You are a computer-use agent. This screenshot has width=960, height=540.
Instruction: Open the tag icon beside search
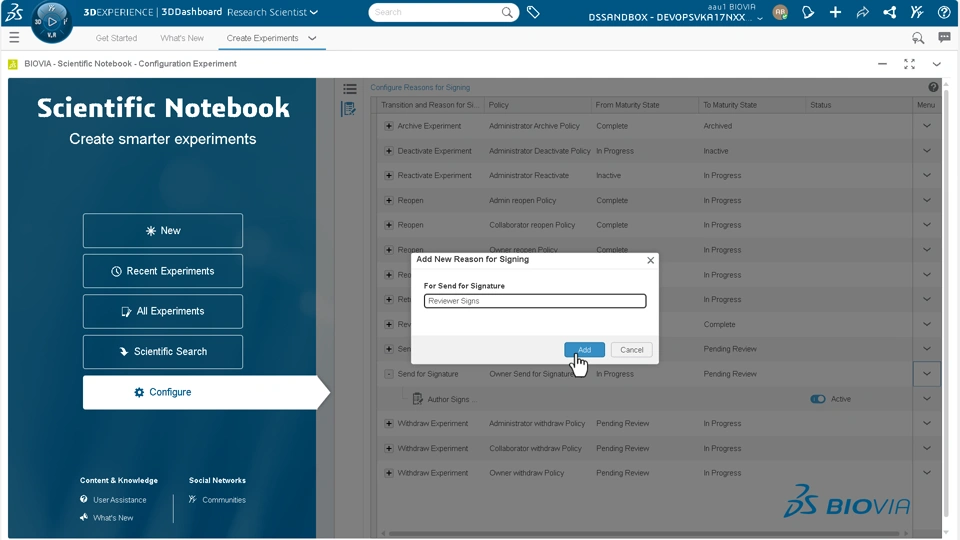coord(533,12)
